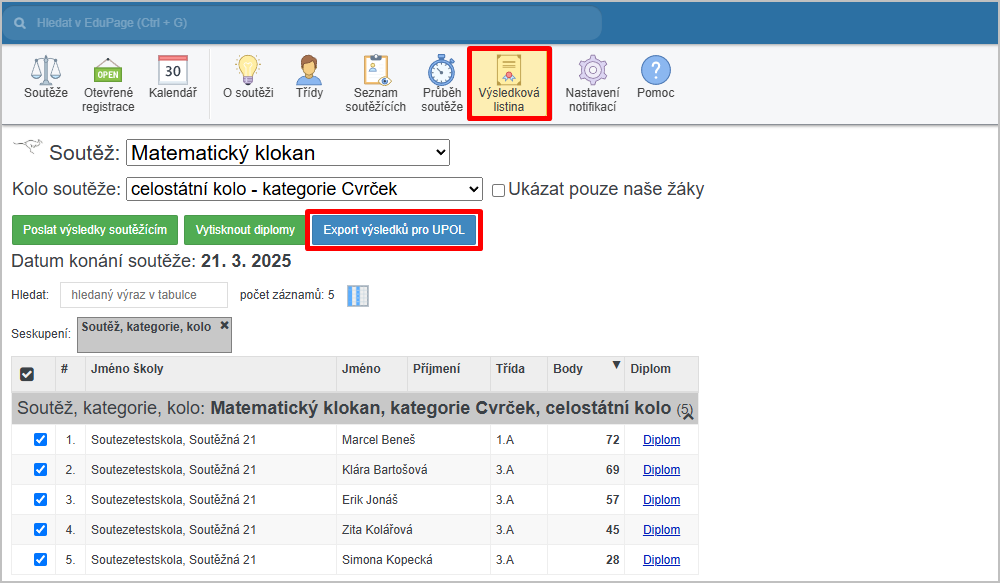Screen dimensions: 1000x583
Task: Open Otevřené registrace icon
Action: [x=108, y=71]
